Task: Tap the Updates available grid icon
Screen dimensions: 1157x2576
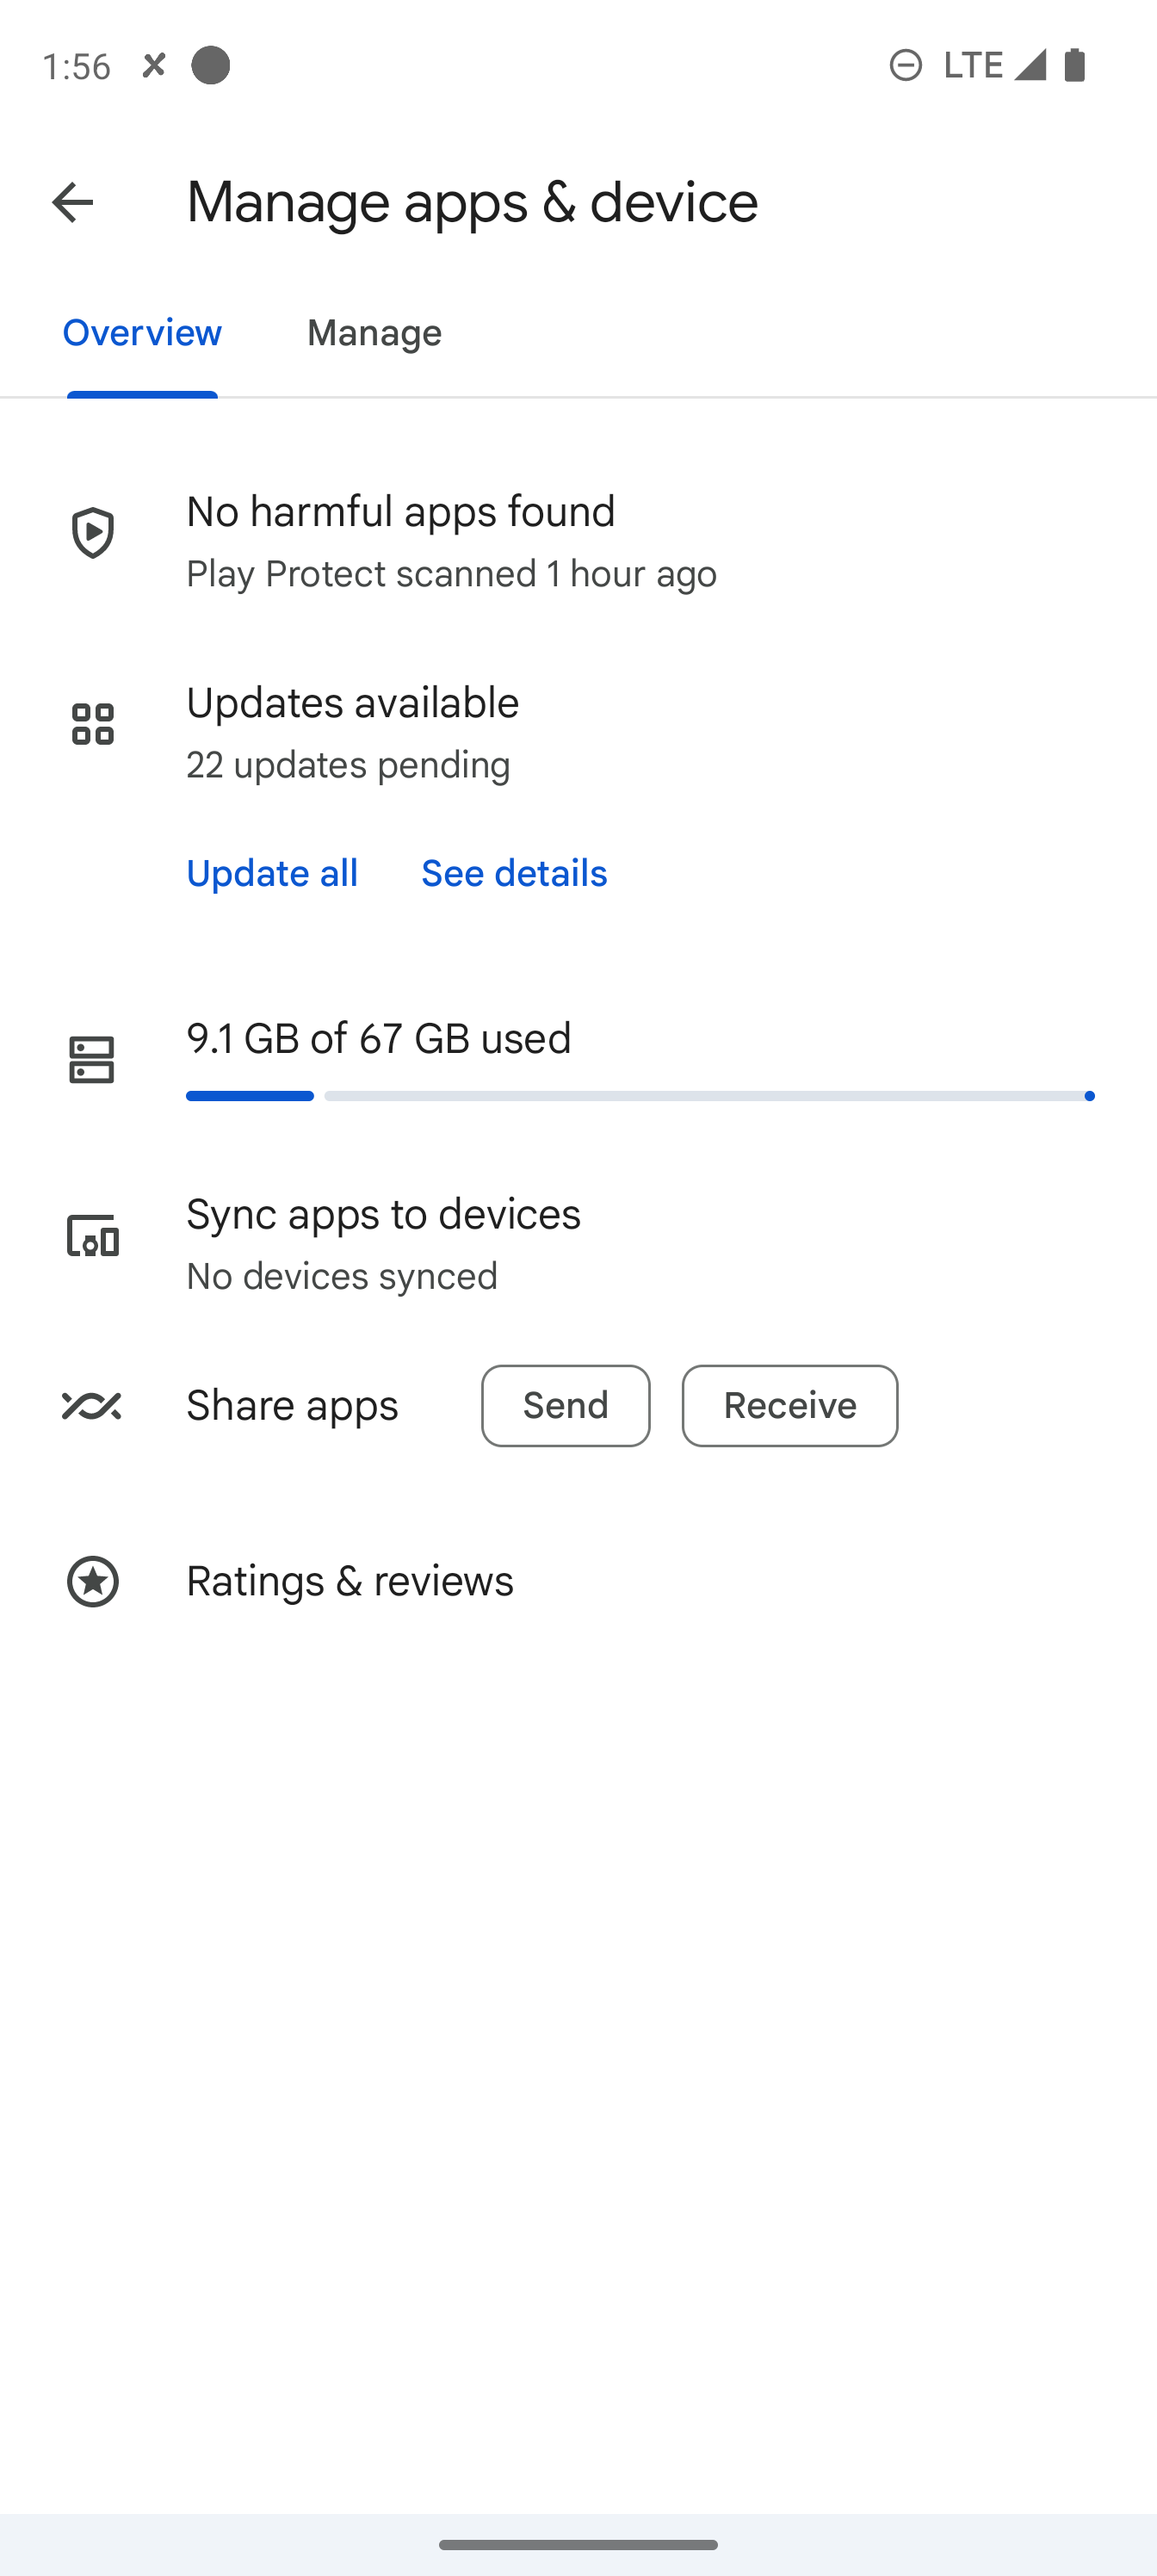Action: [92, 724]
